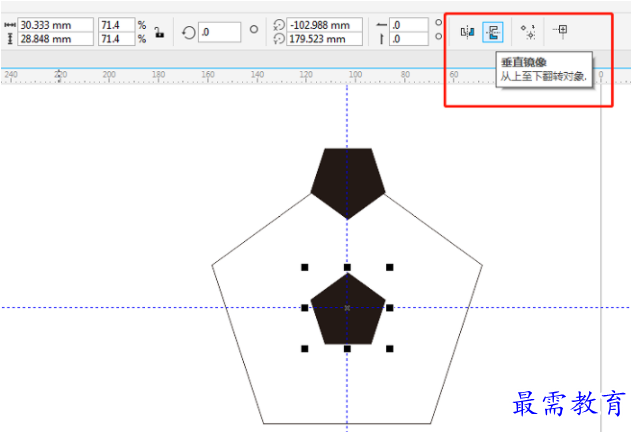Click the horizontal ruler at mark 160
Viewport: 634px width, 435px height.
(208, 76)
